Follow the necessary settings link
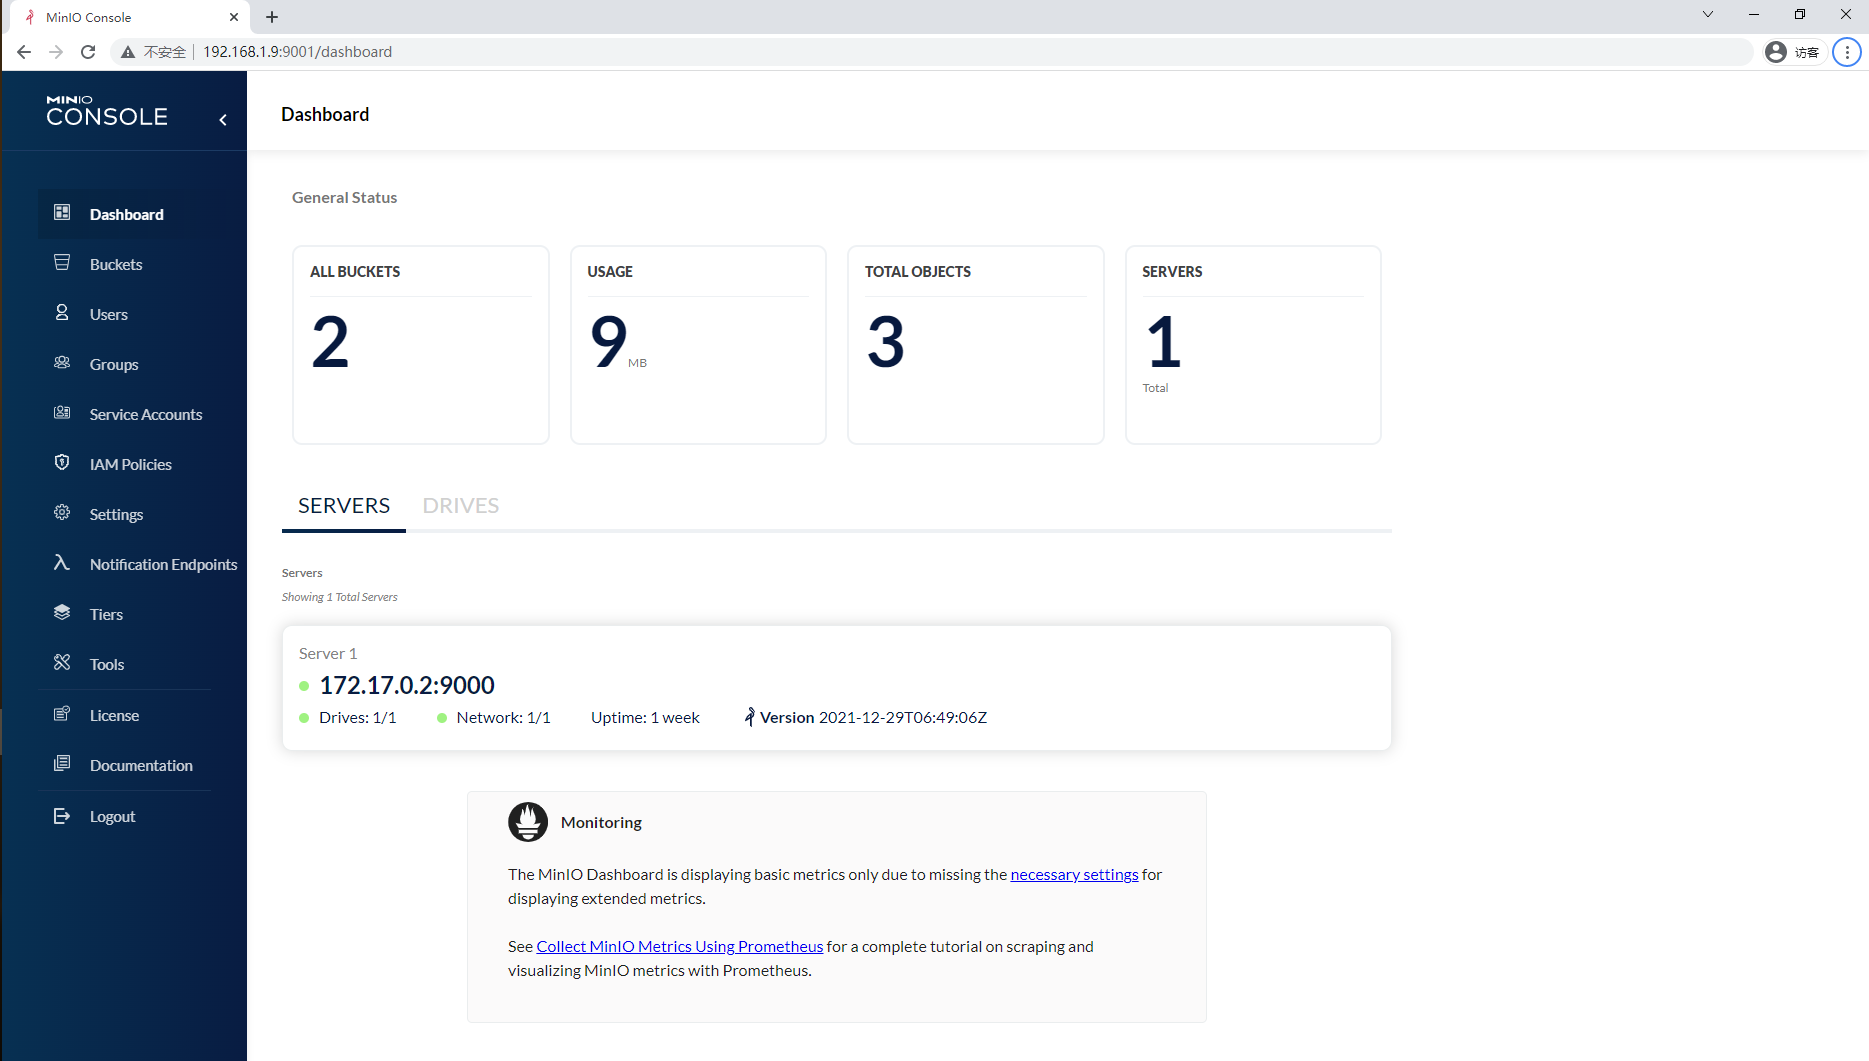 [1074, 874]
